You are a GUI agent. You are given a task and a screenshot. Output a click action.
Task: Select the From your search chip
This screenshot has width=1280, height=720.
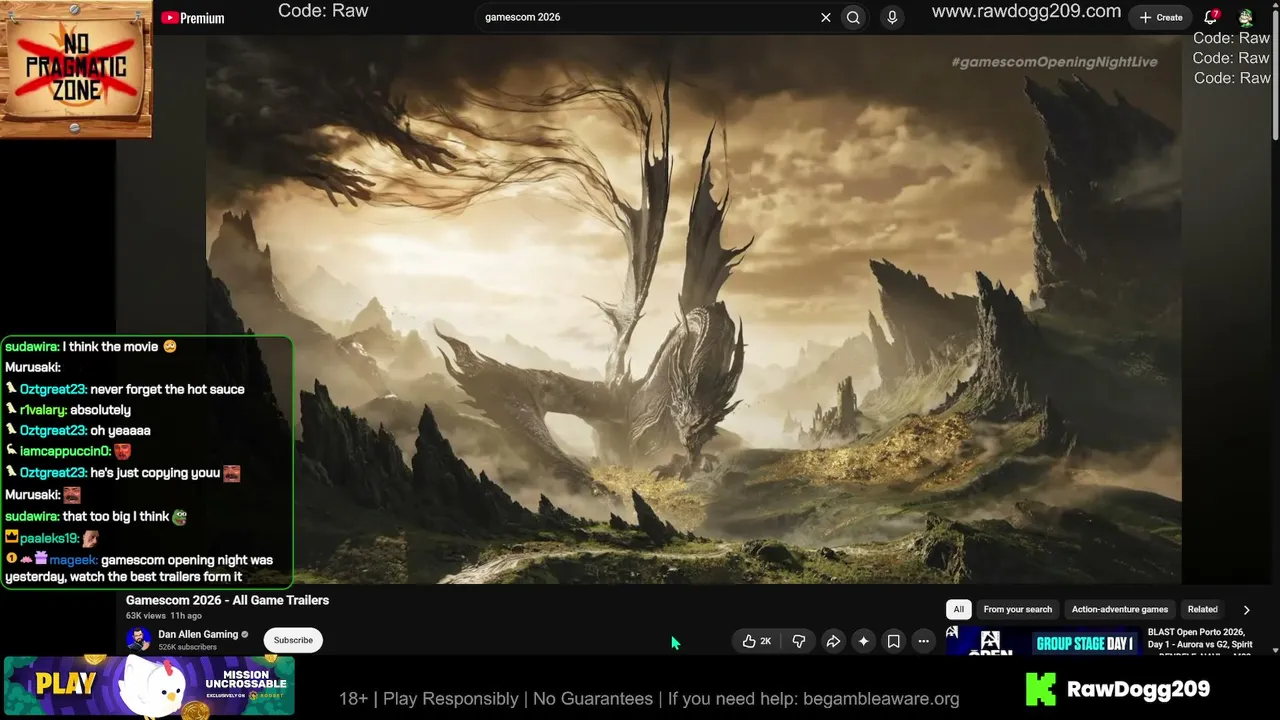pos(1018,609)
